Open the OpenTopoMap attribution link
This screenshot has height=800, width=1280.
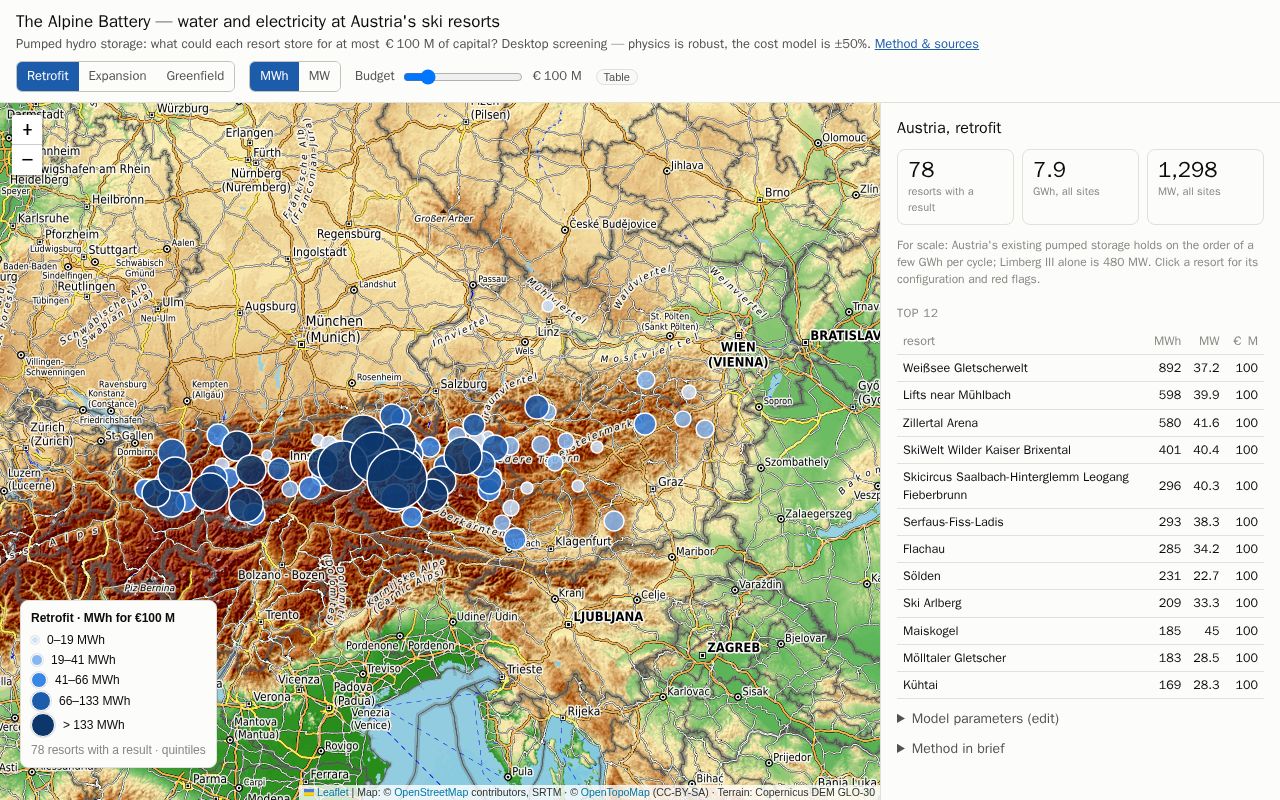point(615,792)
